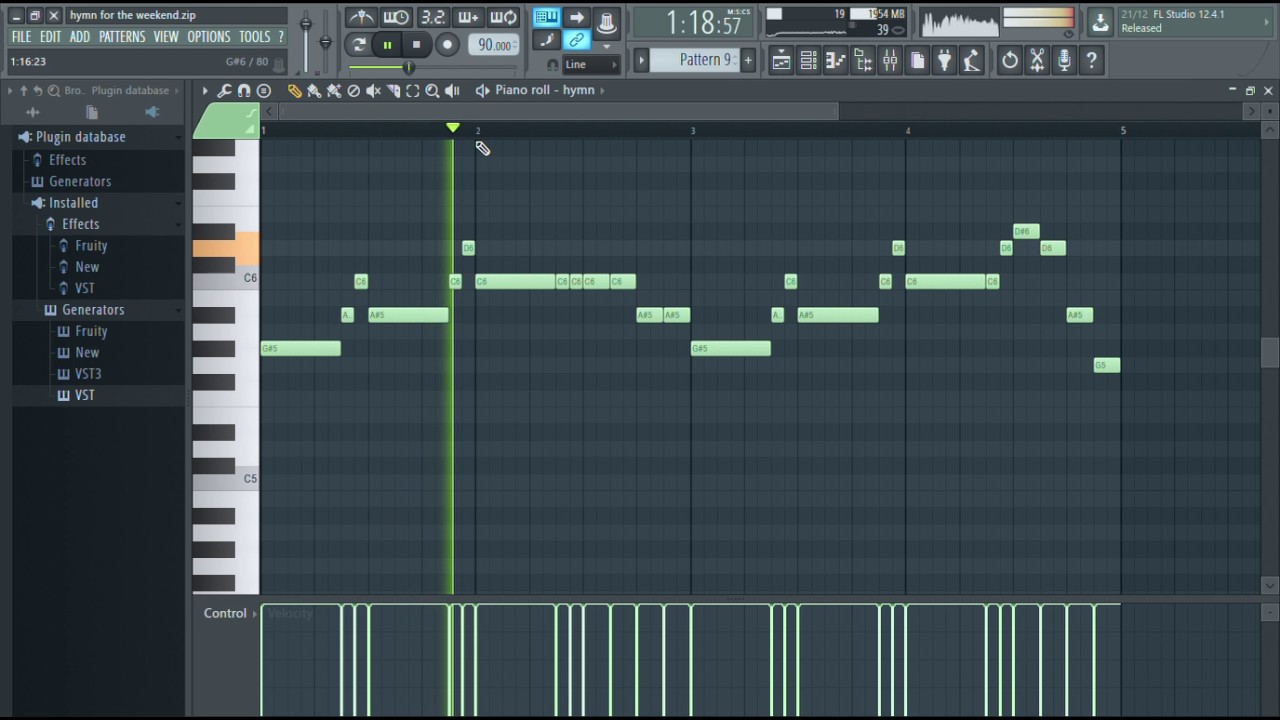Toggle blend recording overdub

(467, 17)
